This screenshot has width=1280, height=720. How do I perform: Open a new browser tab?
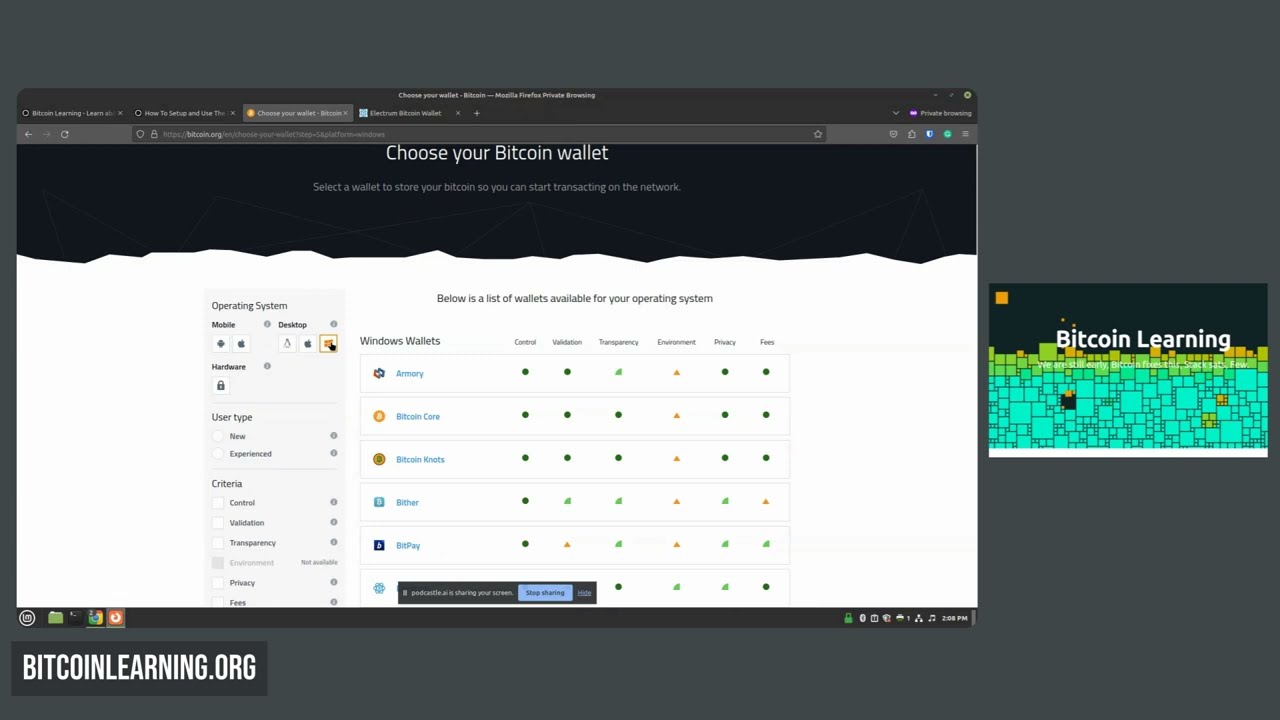476,113
